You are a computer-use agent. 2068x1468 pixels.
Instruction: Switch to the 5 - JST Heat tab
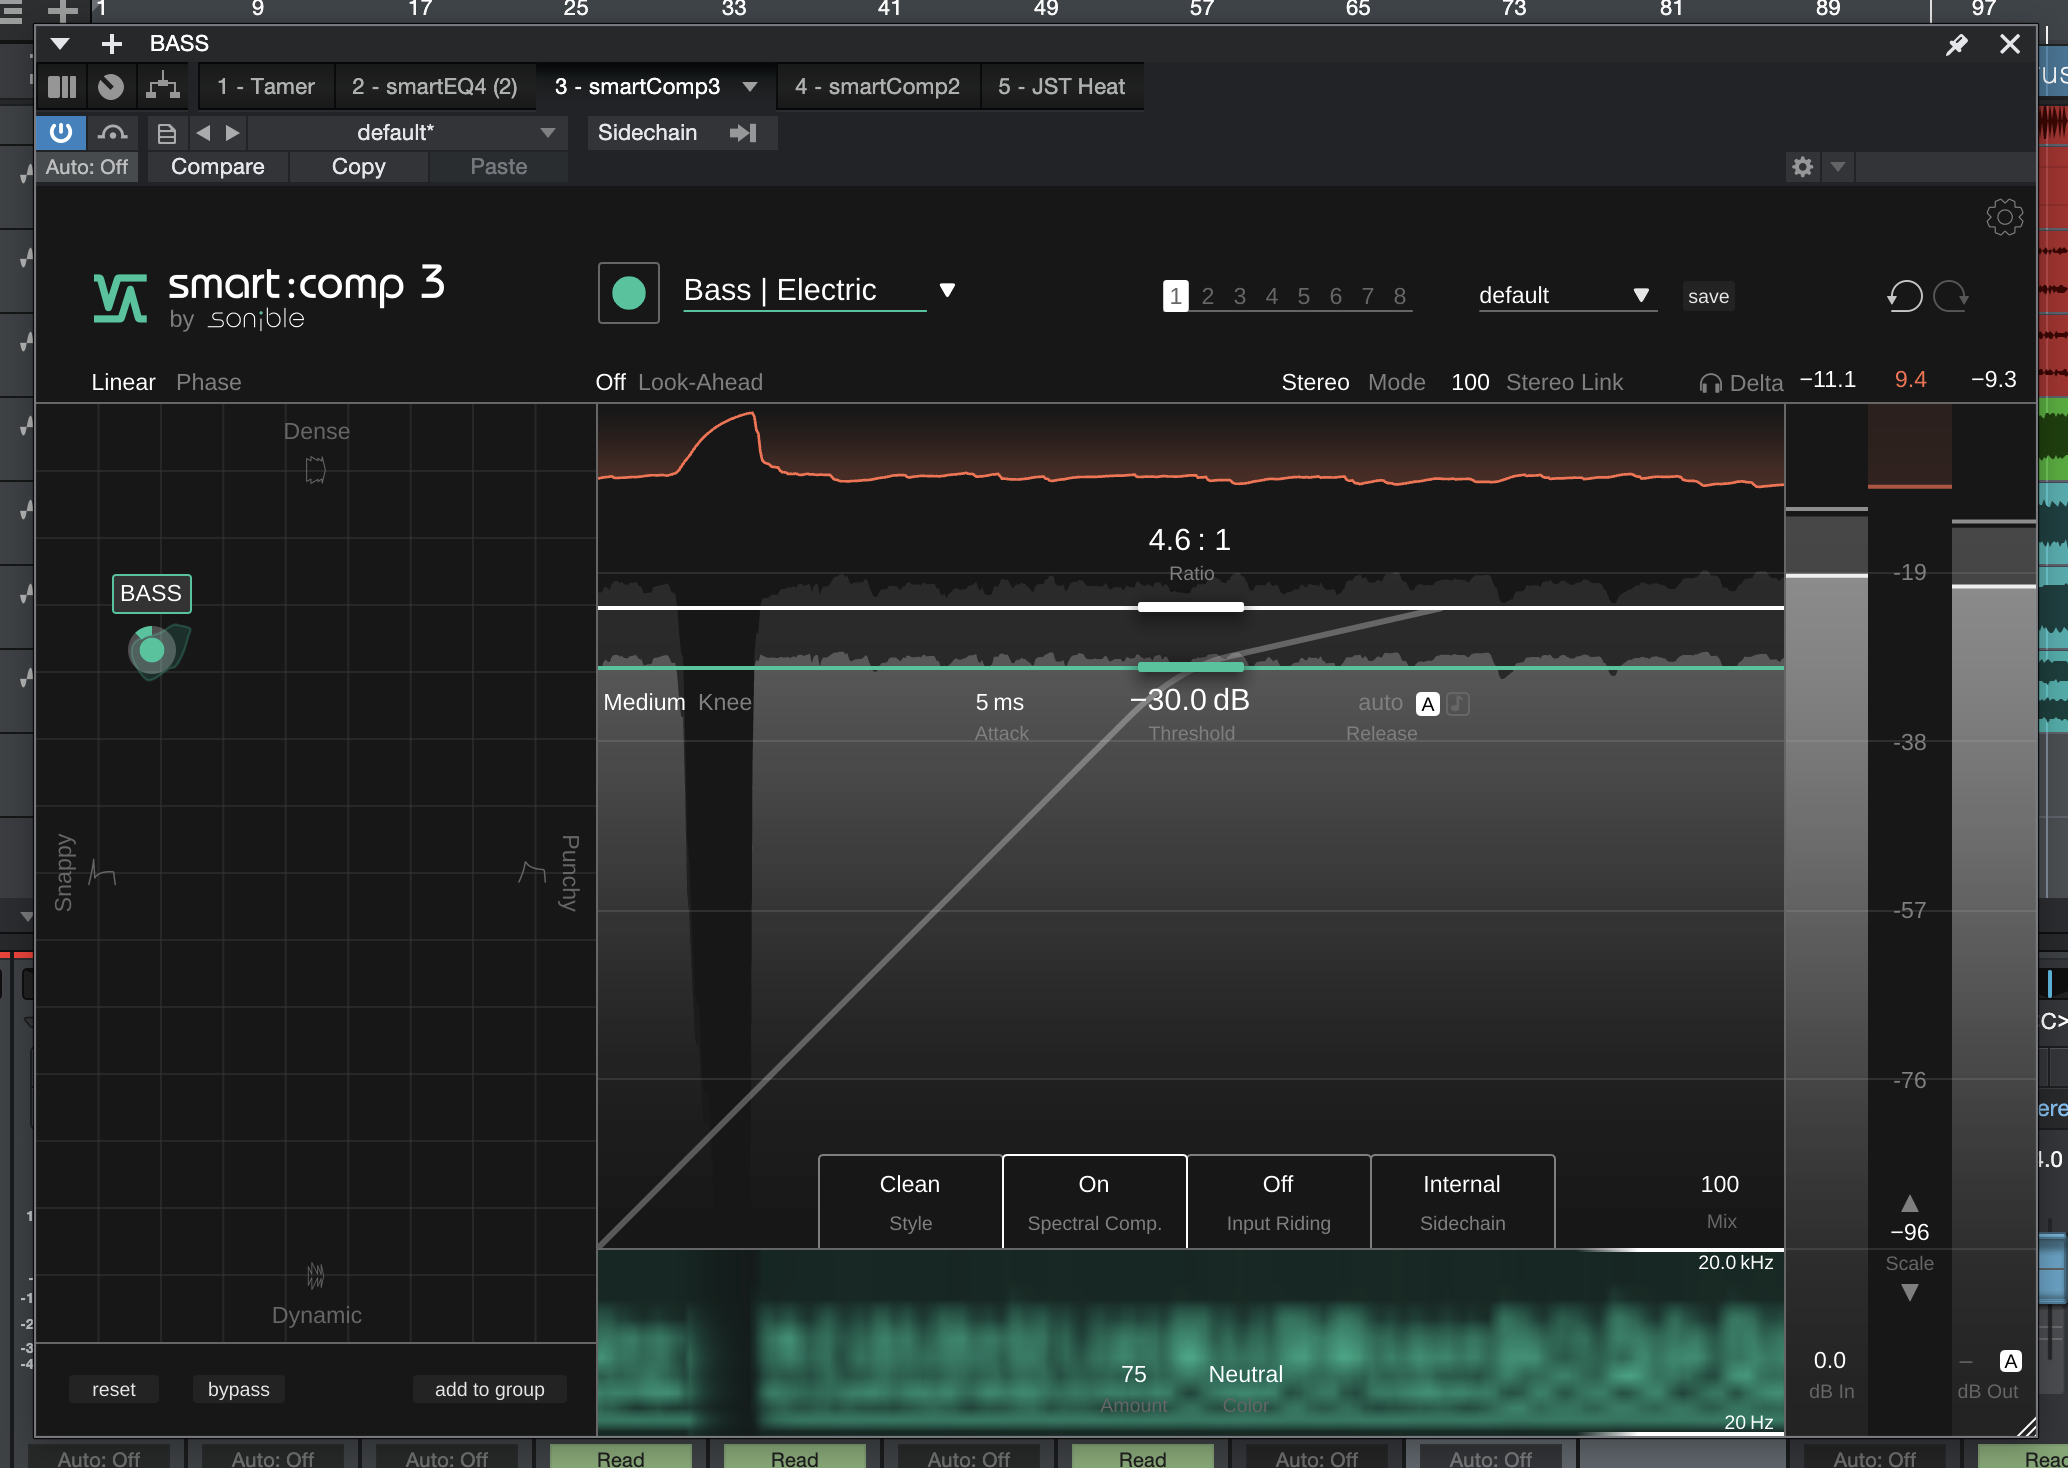click(x=1062, y=87)
